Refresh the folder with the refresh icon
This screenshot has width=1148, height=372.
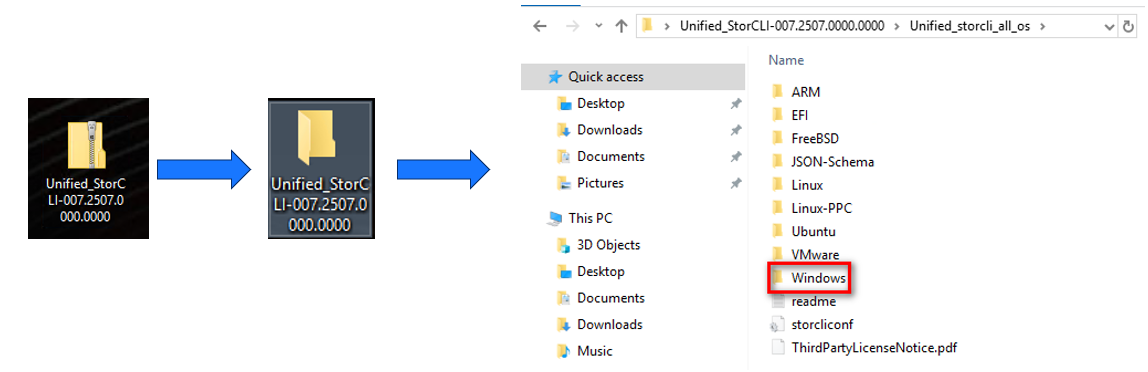[x=1129, y=26]
